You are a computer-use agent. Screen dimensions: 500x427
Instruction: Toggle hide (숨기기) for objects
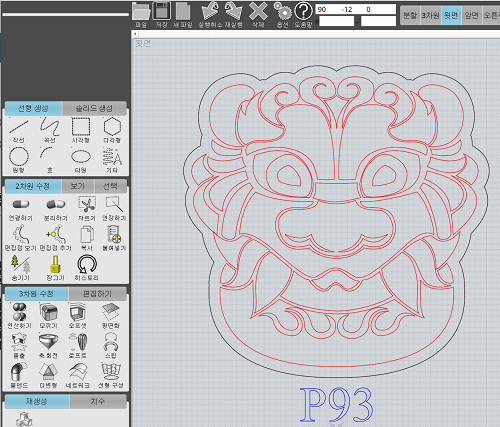[21, 268]
